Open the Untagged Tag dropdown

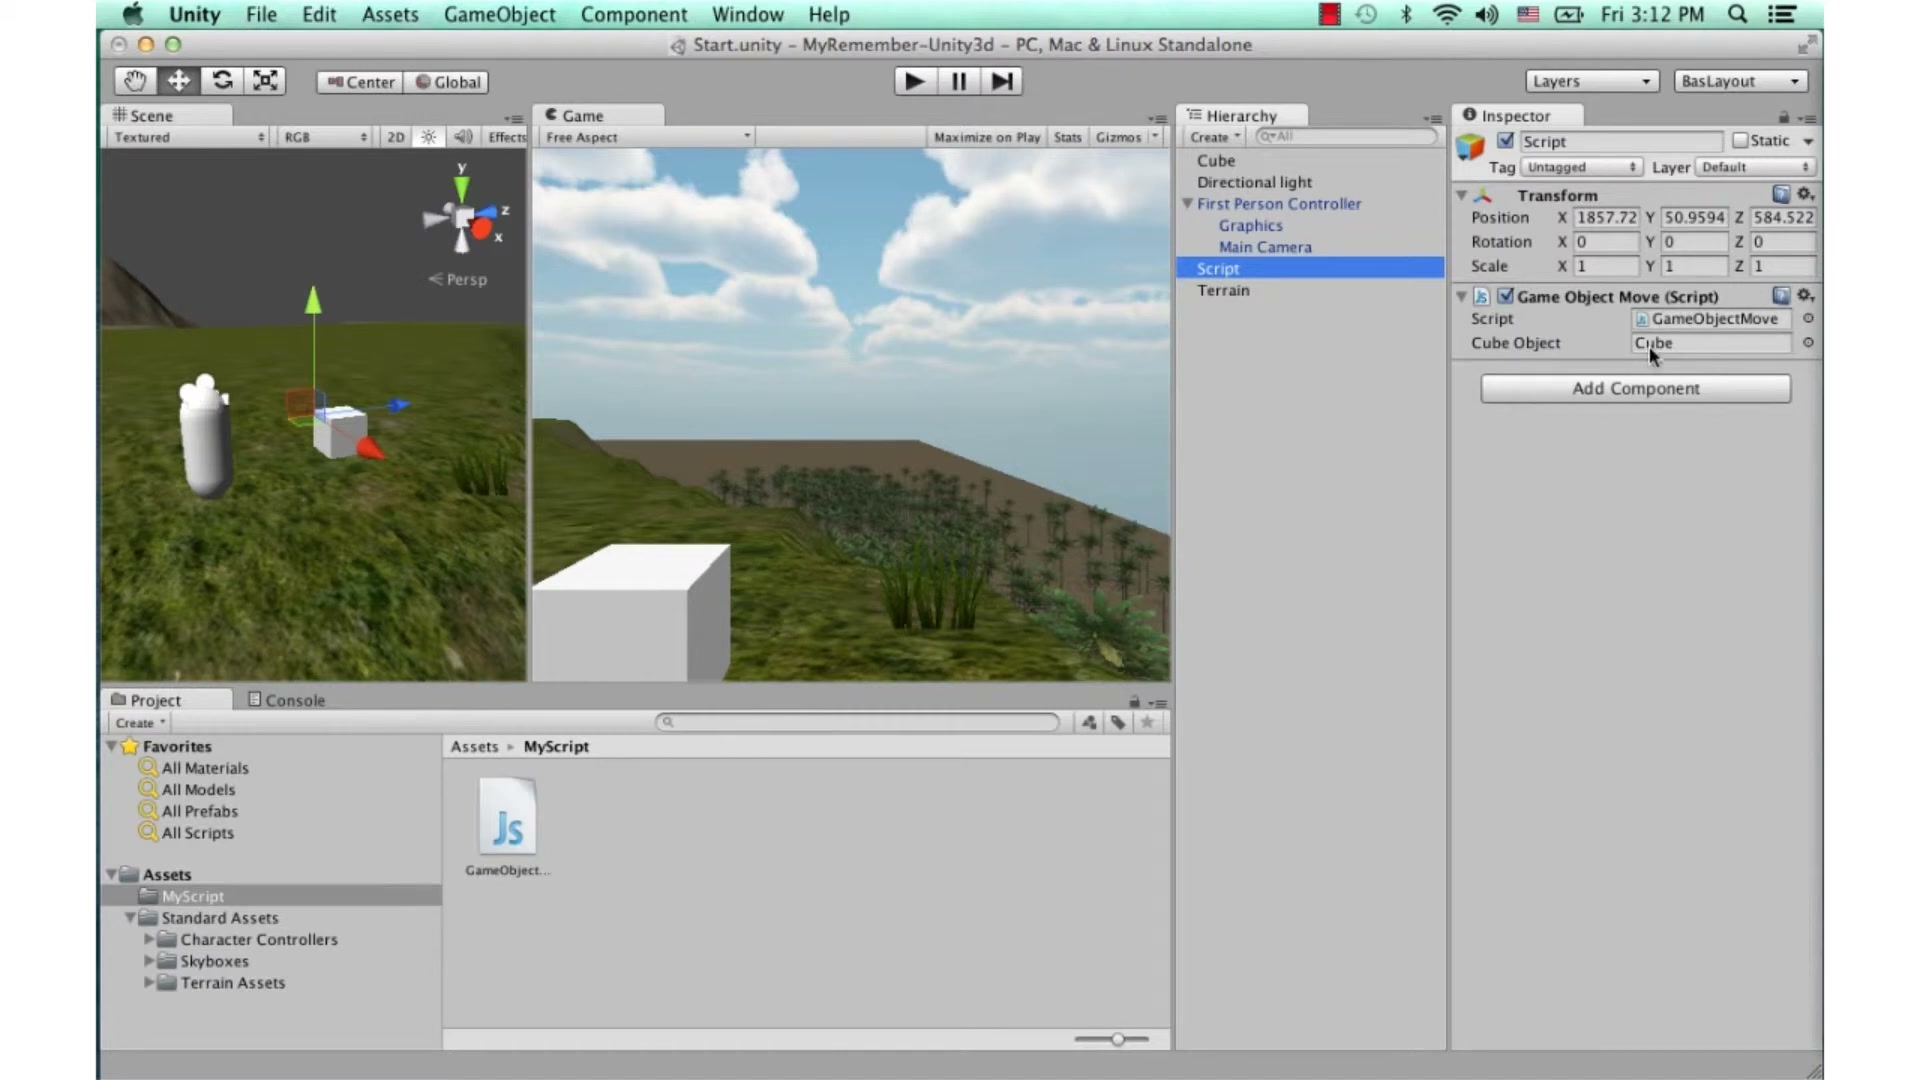(1581, 167)
